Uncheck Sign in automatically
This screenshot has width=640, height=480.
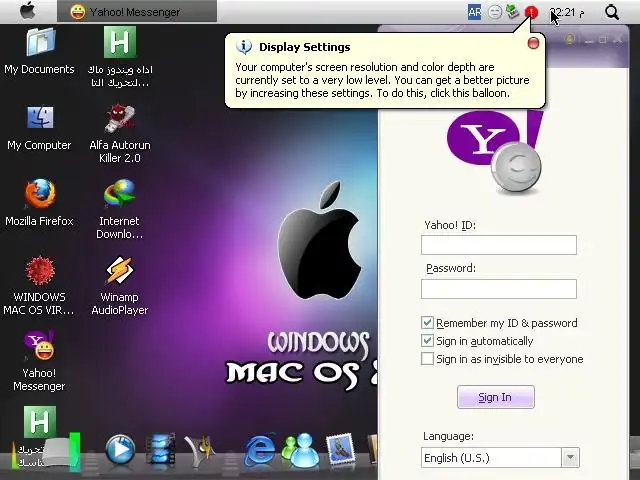tap(427, 340)
